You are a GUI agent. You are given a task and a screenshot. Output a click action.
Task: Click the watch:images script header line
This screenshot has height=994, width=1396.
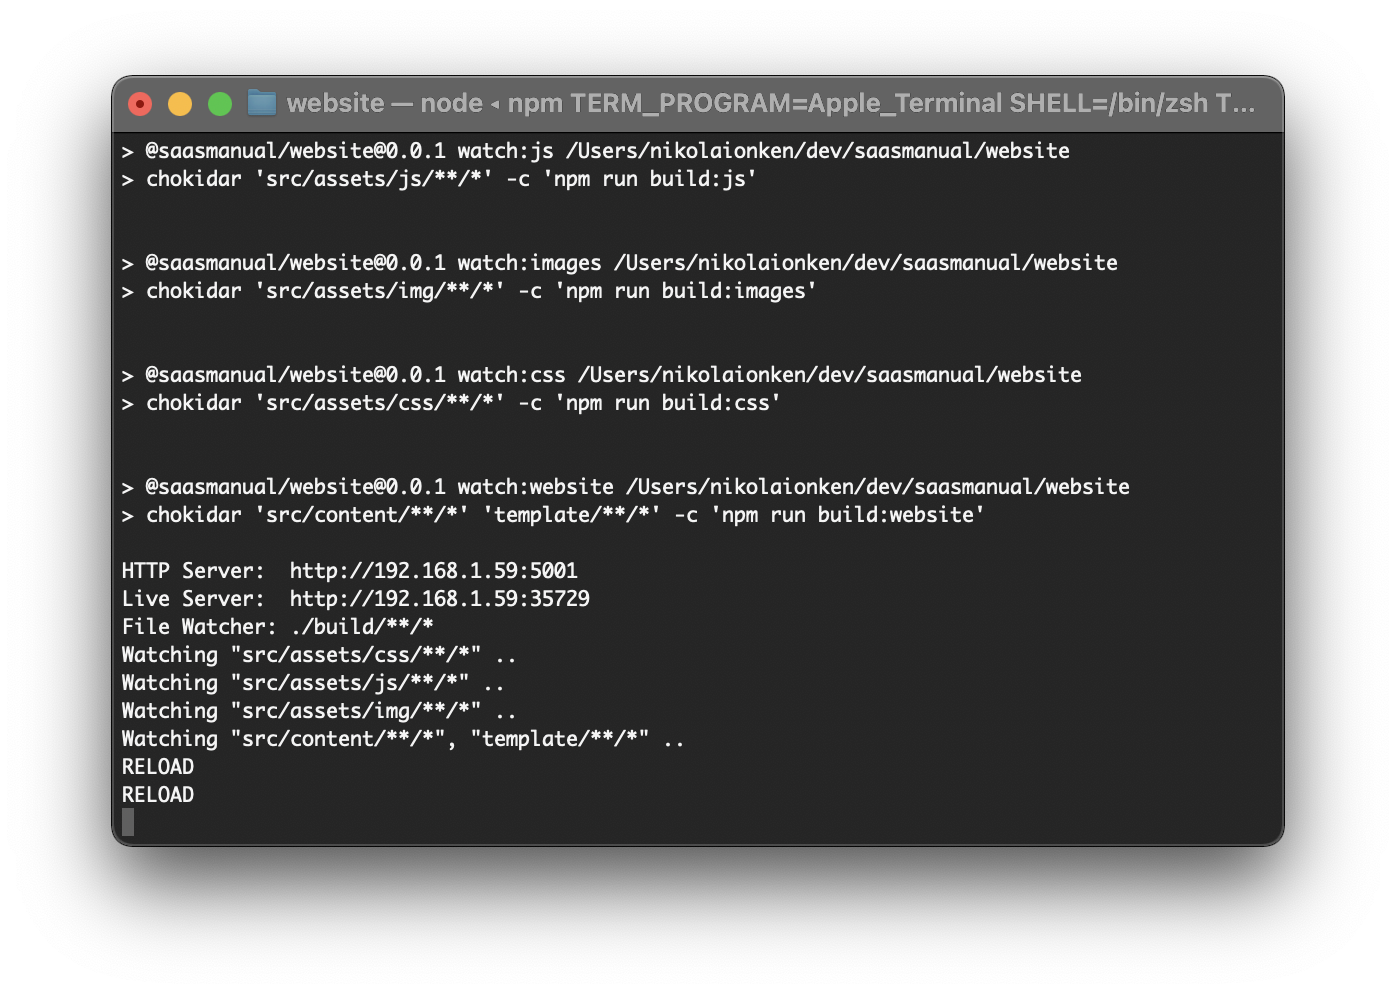pos(620,263)
